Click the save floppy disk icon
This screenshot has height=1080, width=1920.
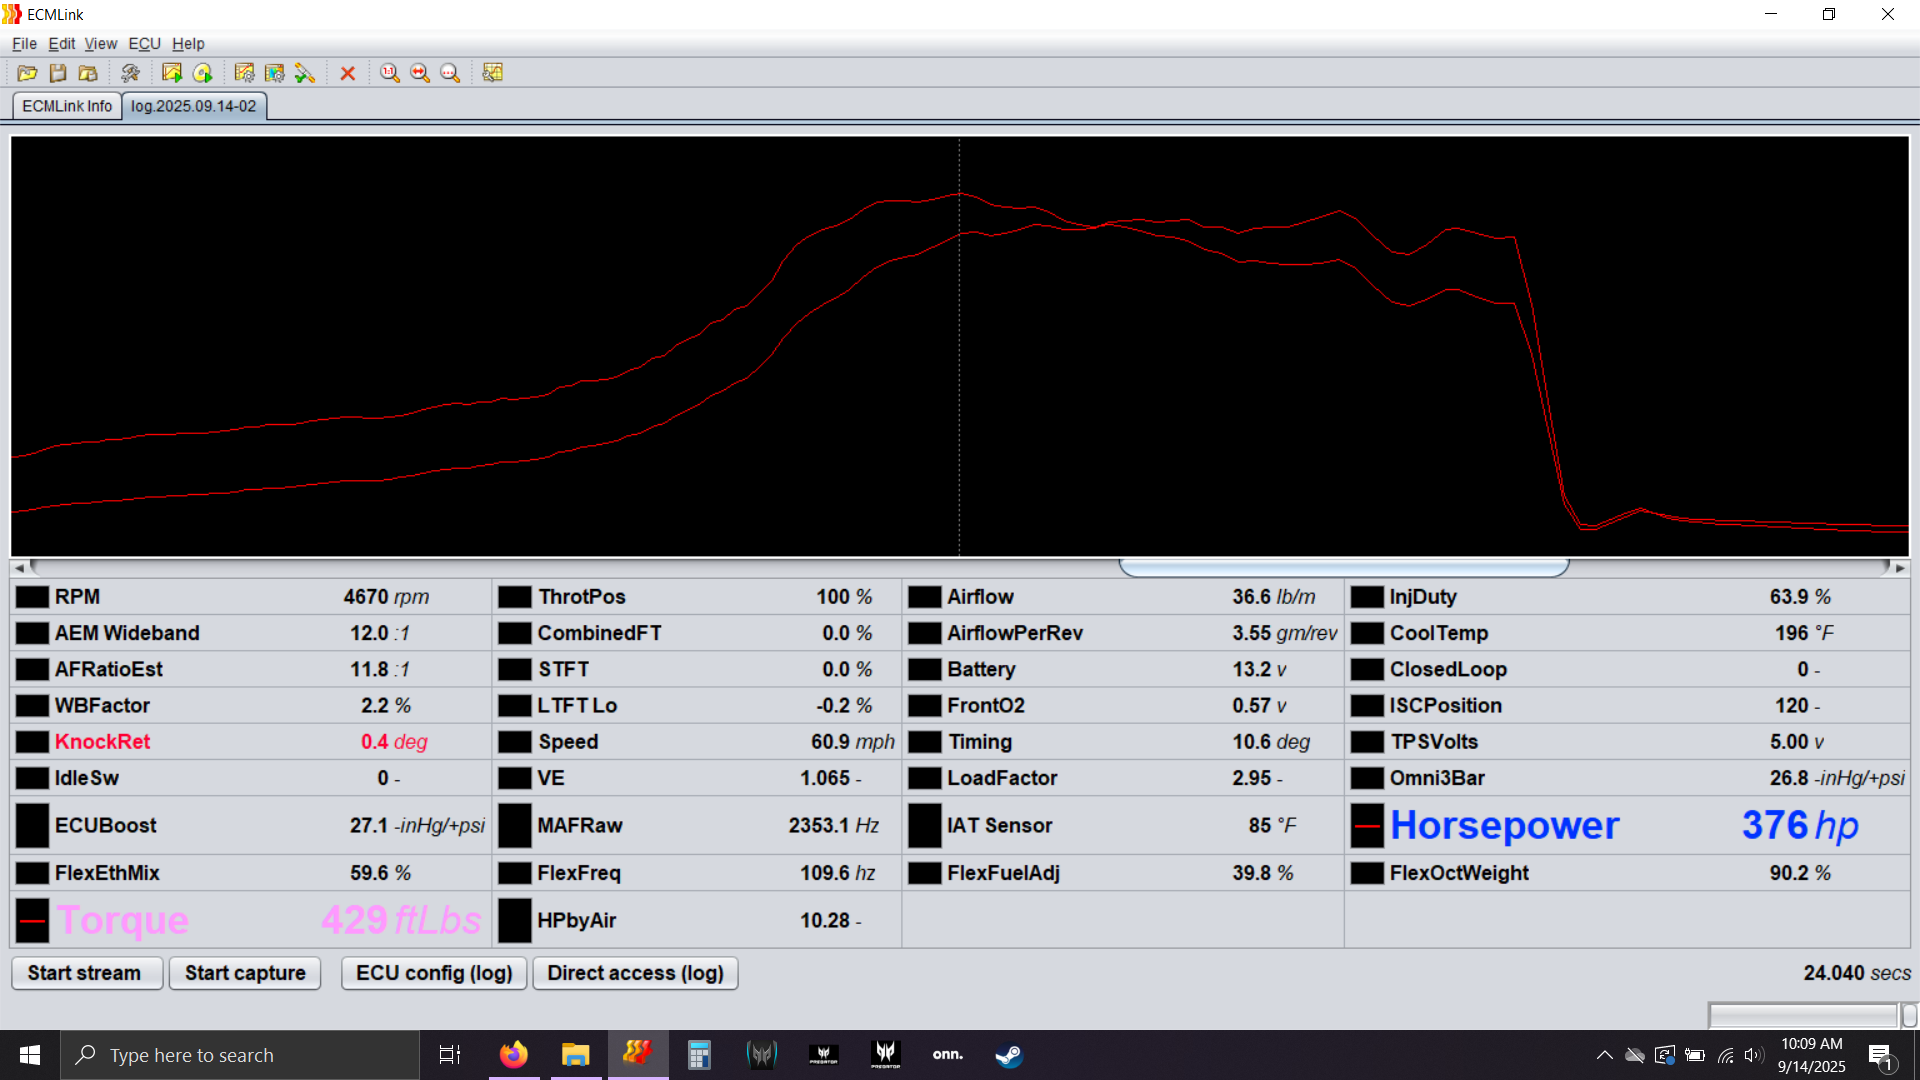58,73
